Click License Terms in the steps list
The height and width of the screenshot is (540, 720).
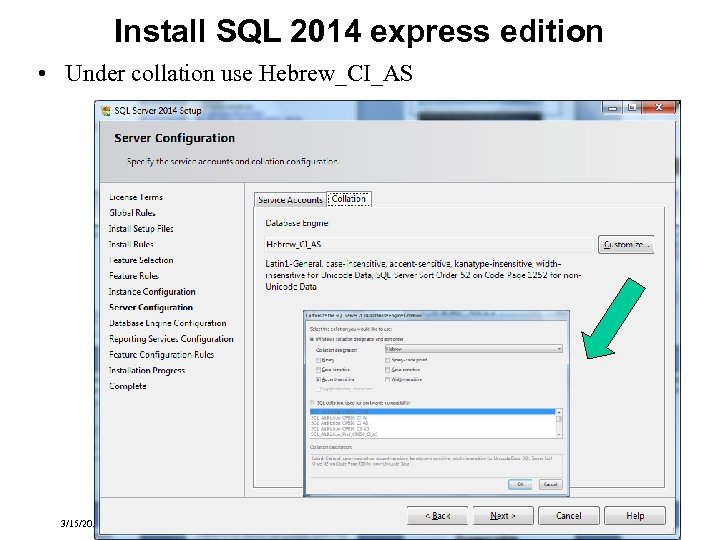point(136,197)
